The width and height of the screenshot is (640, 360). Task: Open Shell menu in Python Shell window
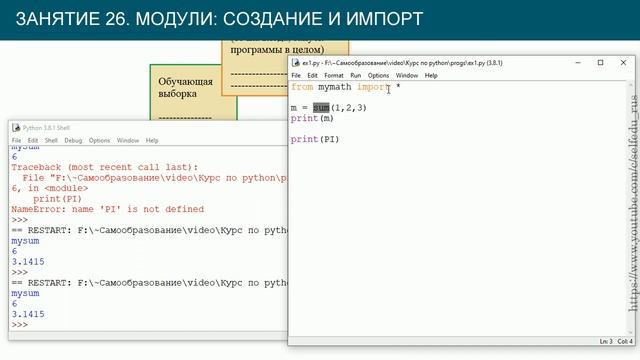[51, 140]
